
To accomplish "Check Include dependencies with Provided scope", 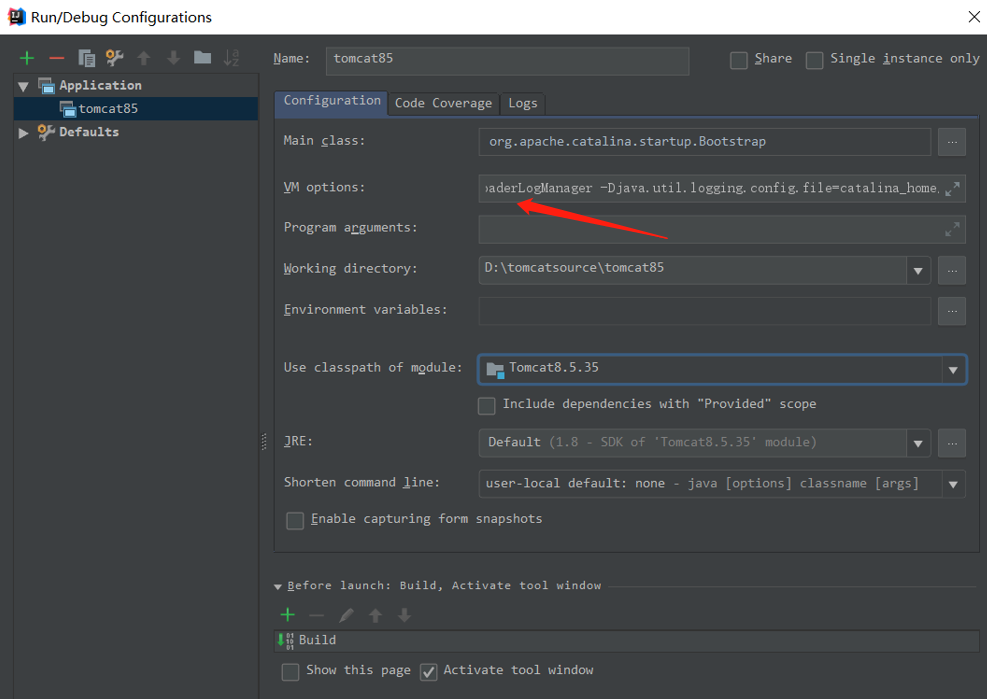I will coord(487,406).
